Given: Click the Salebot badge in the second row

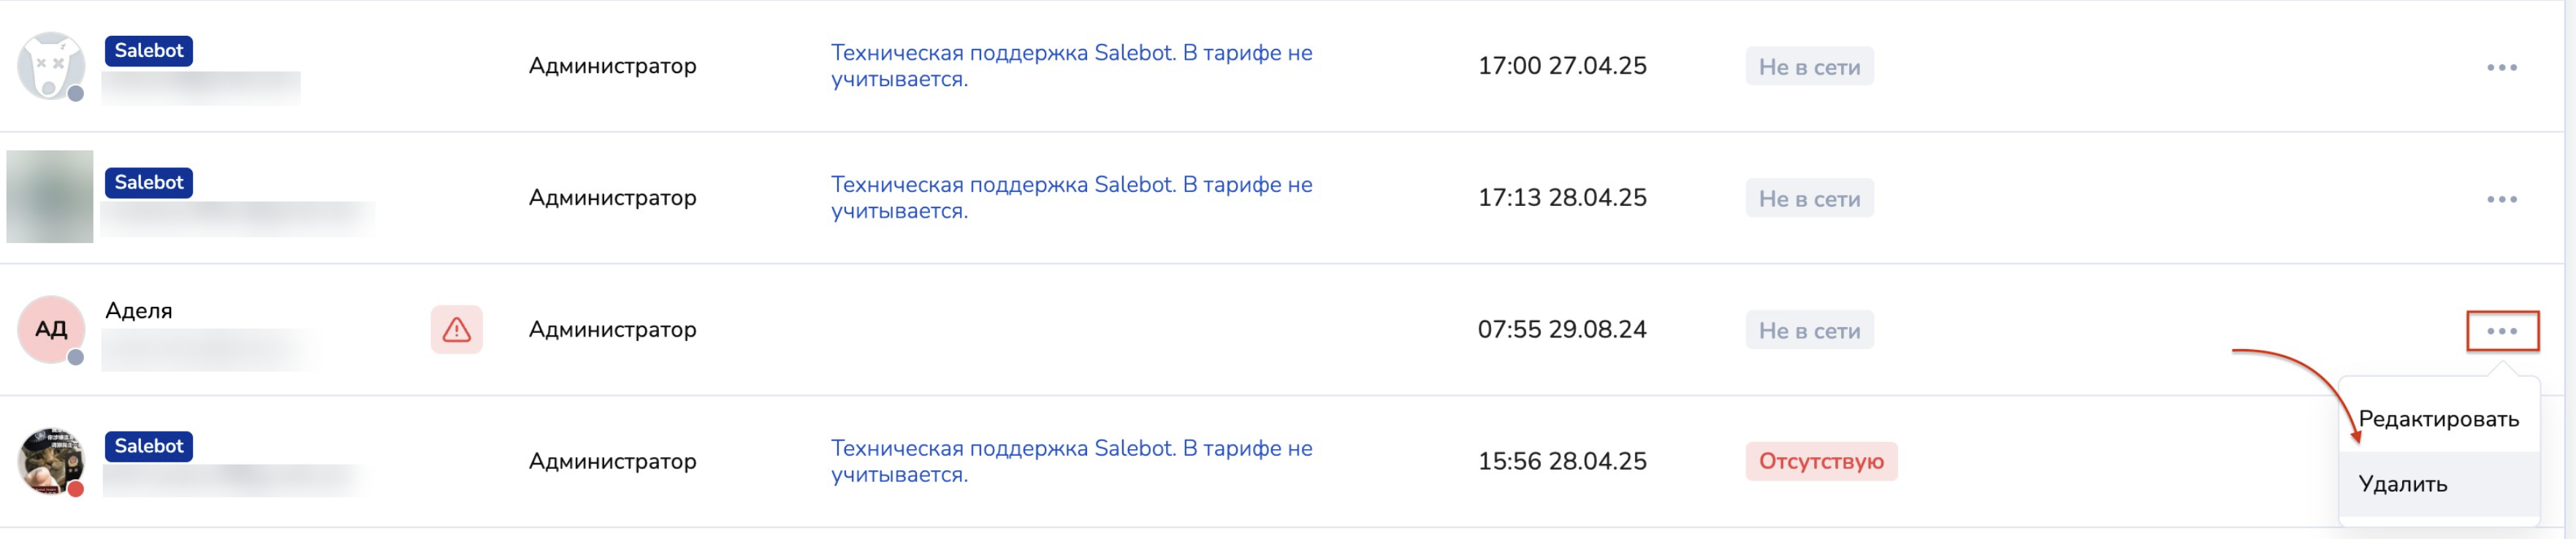Looking at the screenshot, I should point(149,183).
